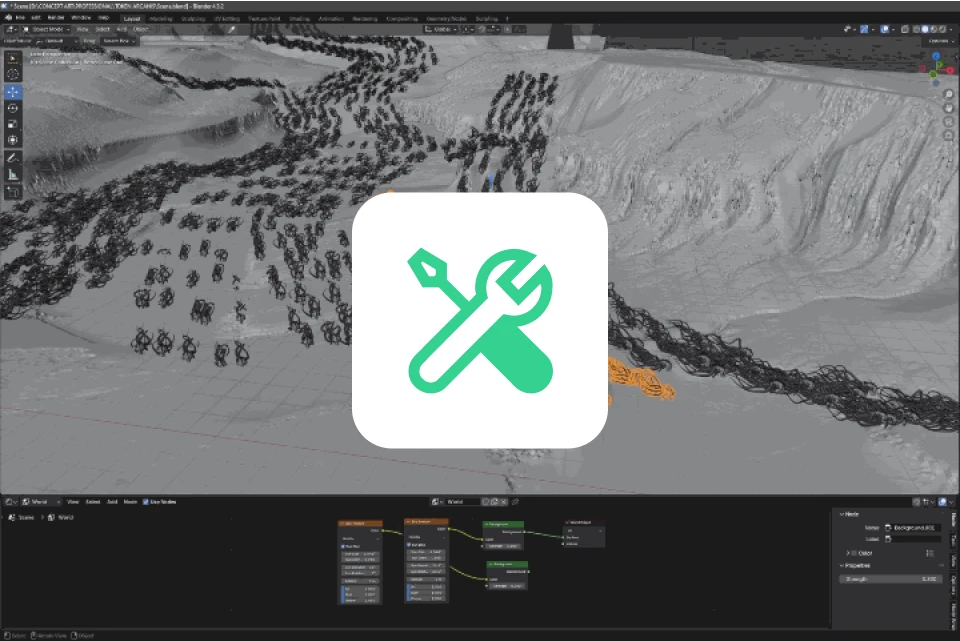
Task: Click the World breadcrumb in node editor
Action: (61, 517)
